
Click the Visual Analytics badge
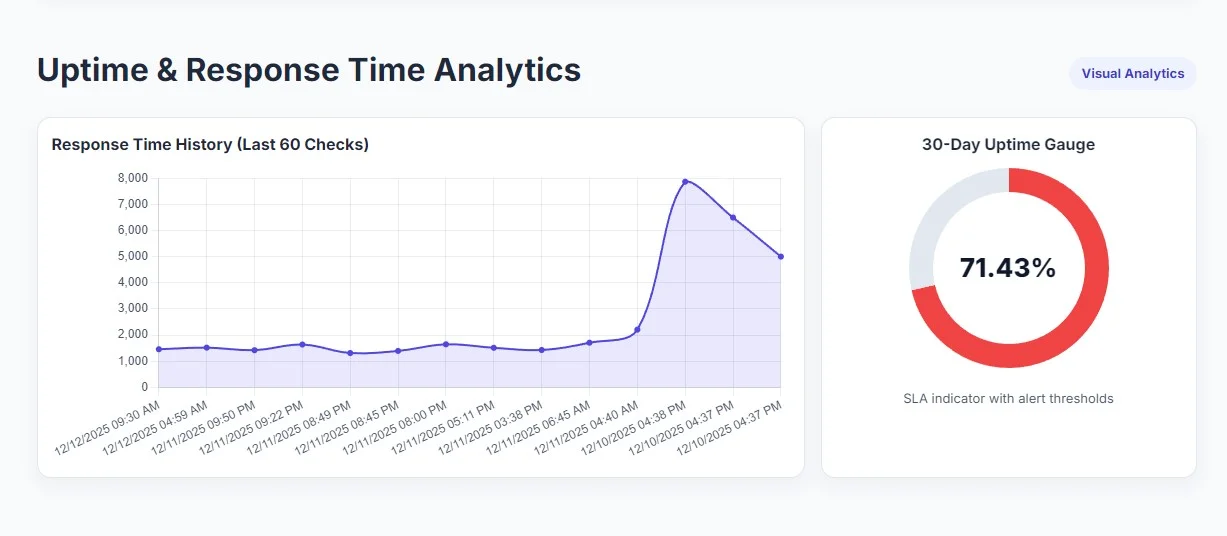pyautogui.click(x=1132, y=74)
